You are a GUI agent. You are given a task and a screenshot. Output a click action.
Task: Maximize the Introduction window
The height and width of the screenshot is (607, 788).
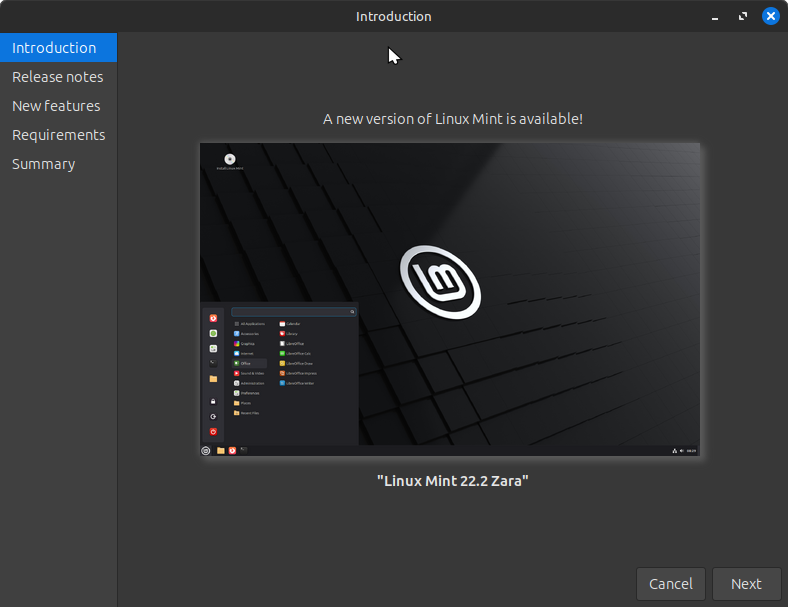[743, 17]
